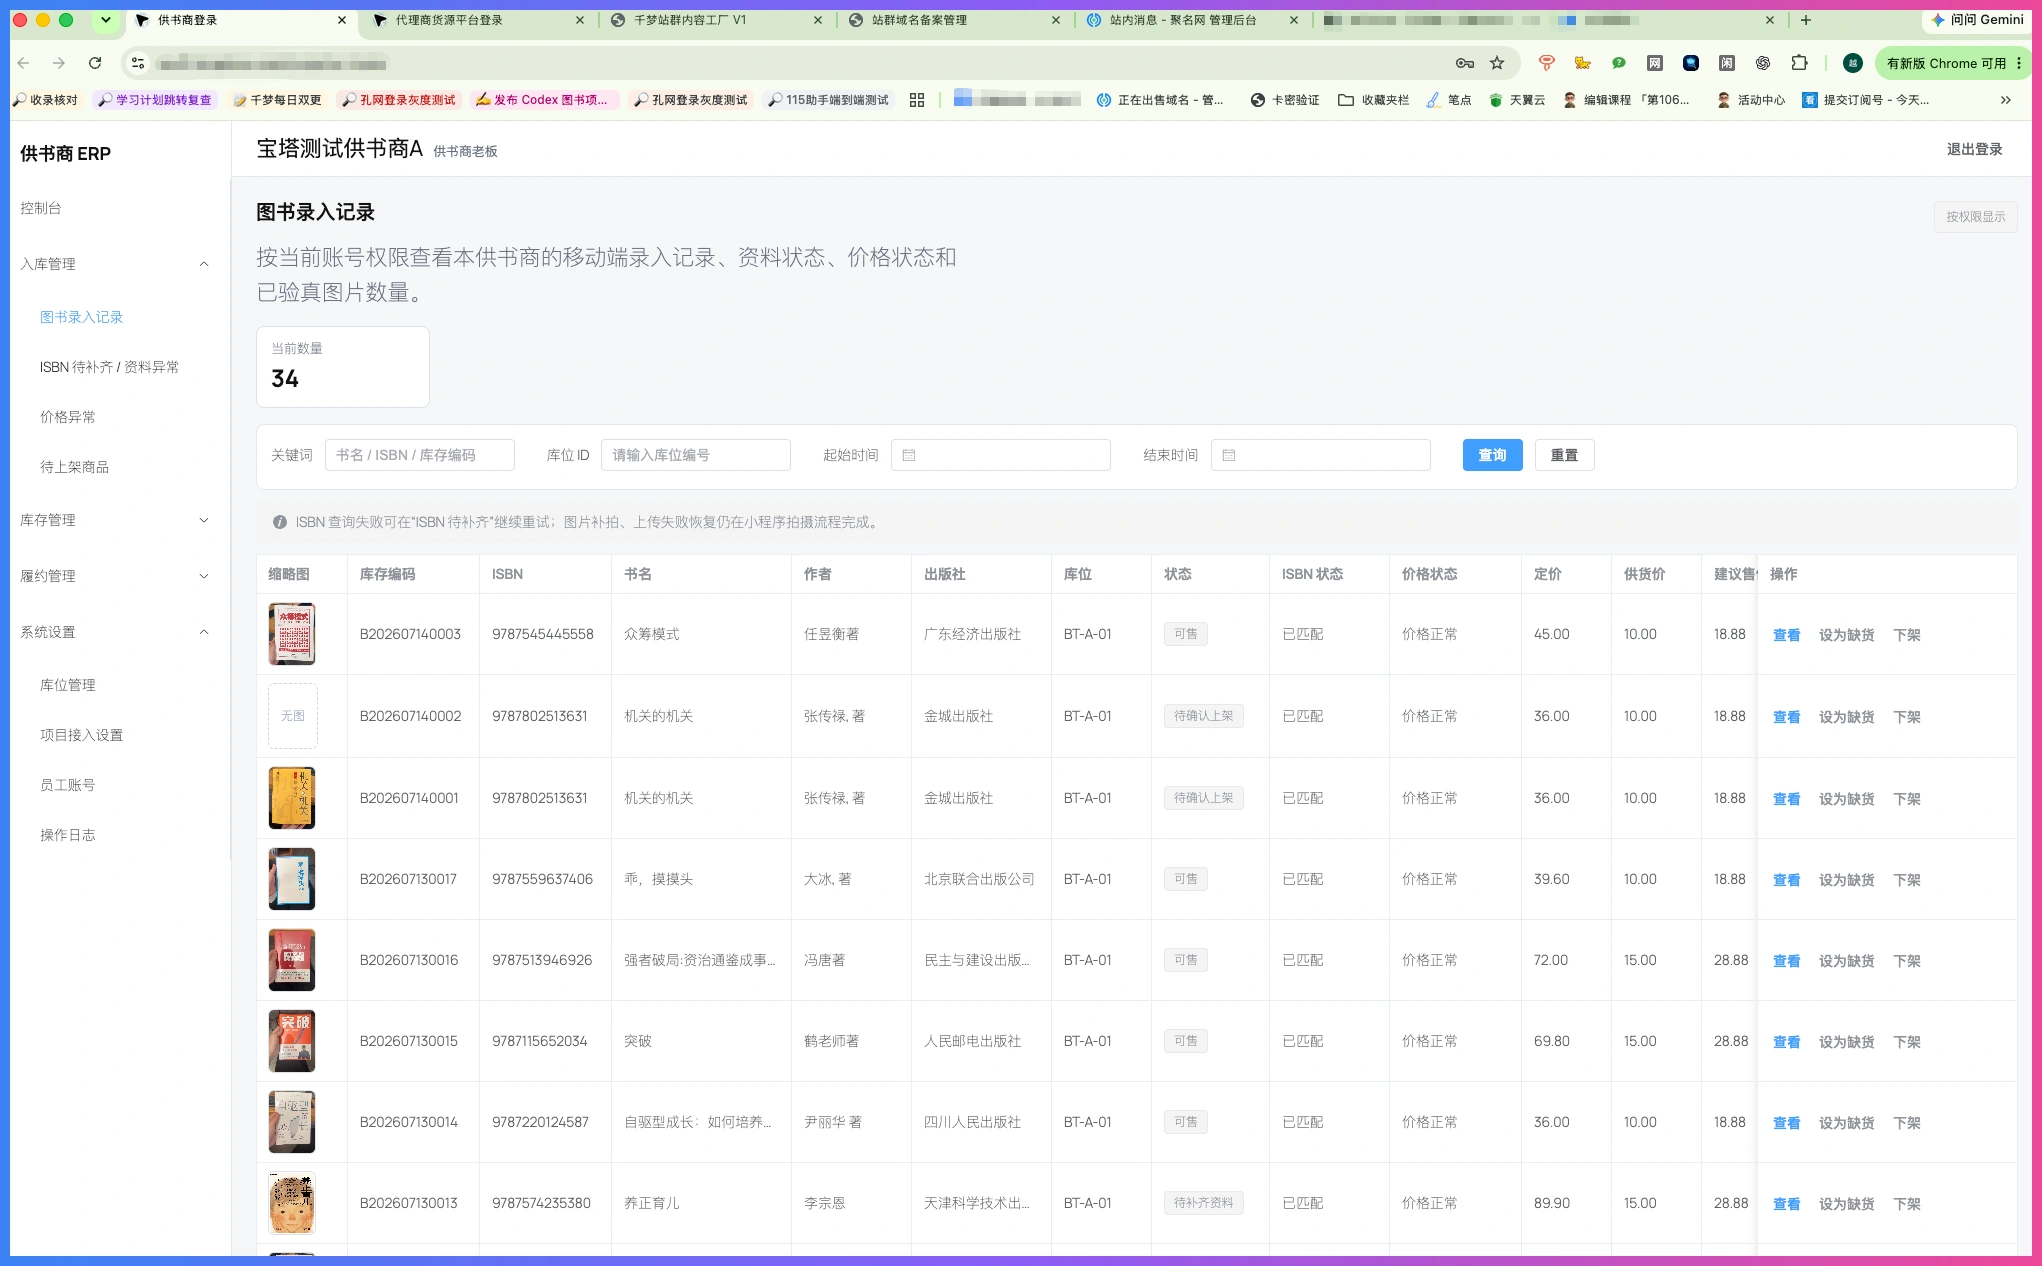Viewport: 2042px width, 1266px height.
Task: Go back with the browser back arrow
Action: (x=24, y=63)
